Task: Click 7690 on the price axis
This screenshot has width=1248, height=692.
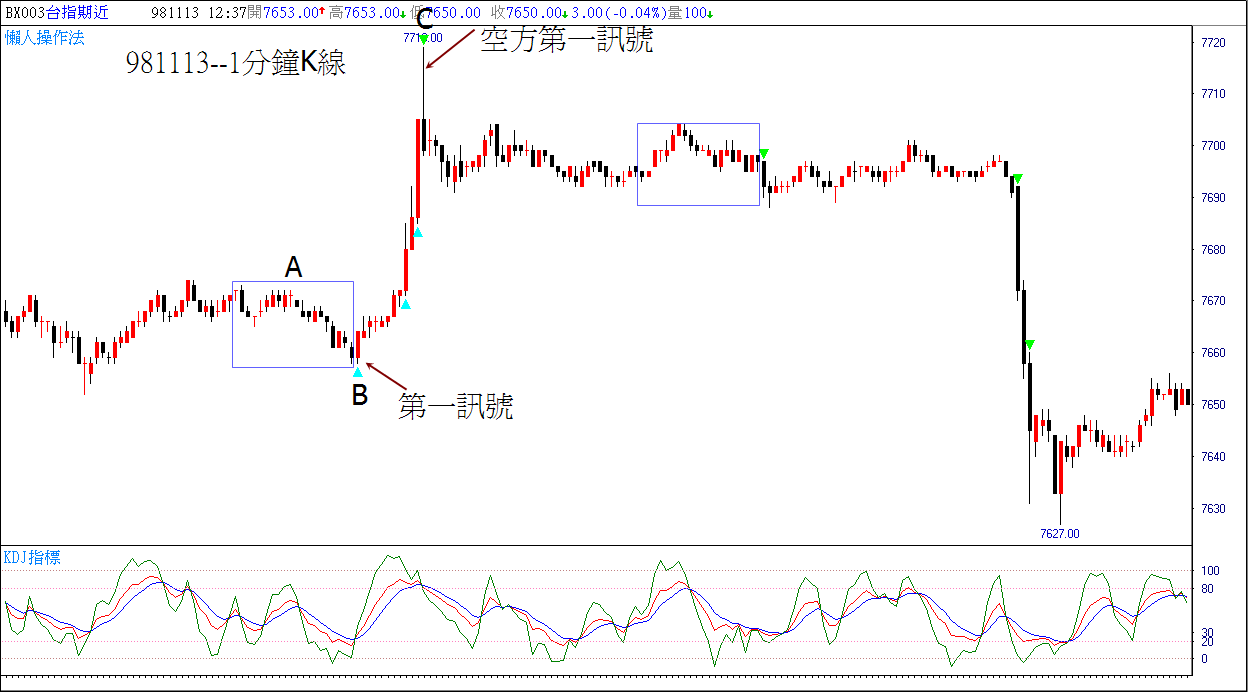Action: point(1213,198)
